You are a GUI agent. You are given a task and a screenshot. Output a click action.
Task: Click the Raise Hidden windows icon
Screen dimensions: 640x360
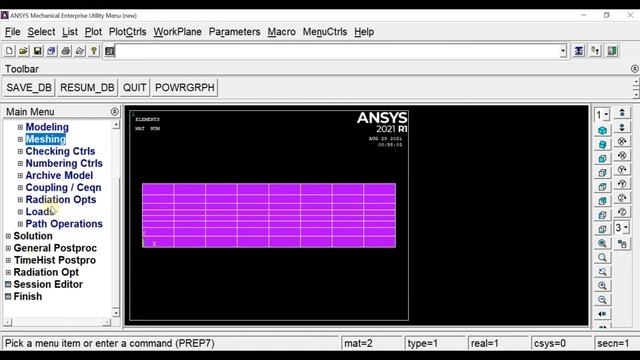tap(579, 51)
